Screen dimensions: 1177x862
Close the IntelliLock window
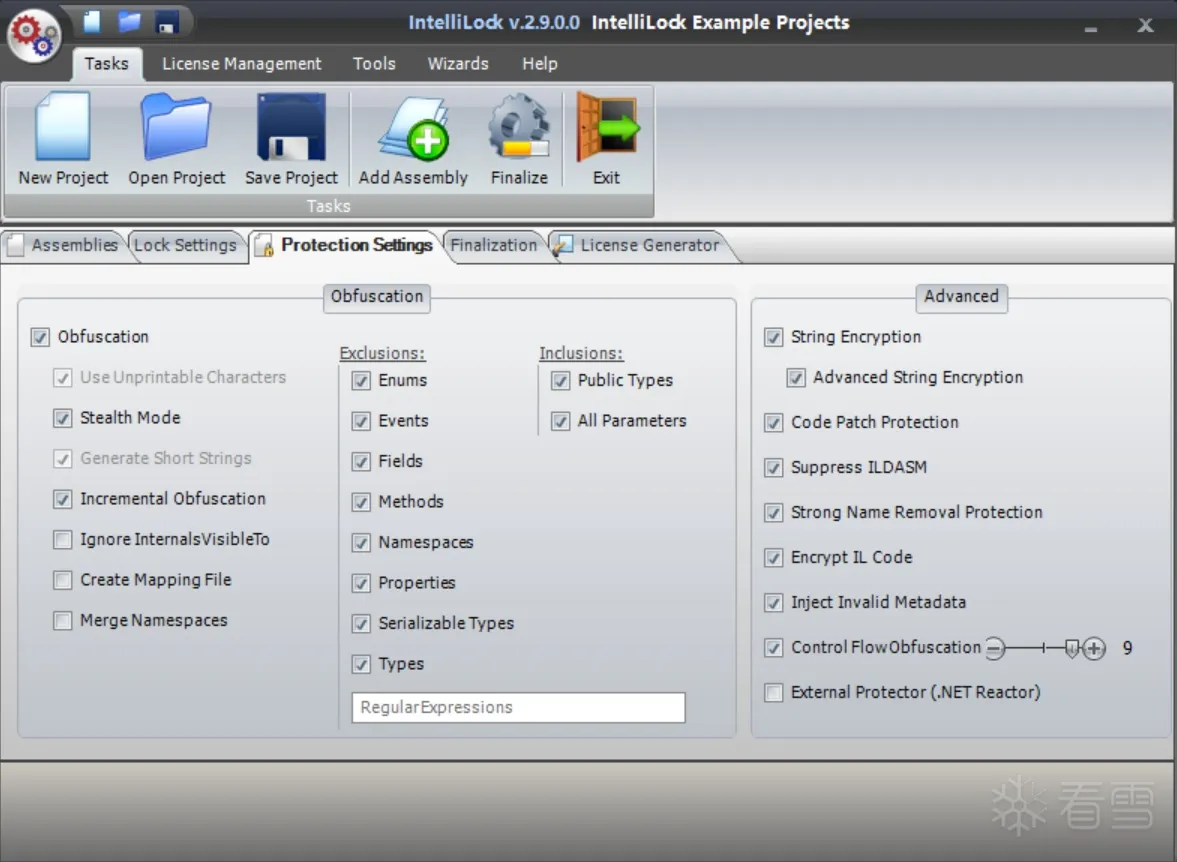click(1145, 26)
